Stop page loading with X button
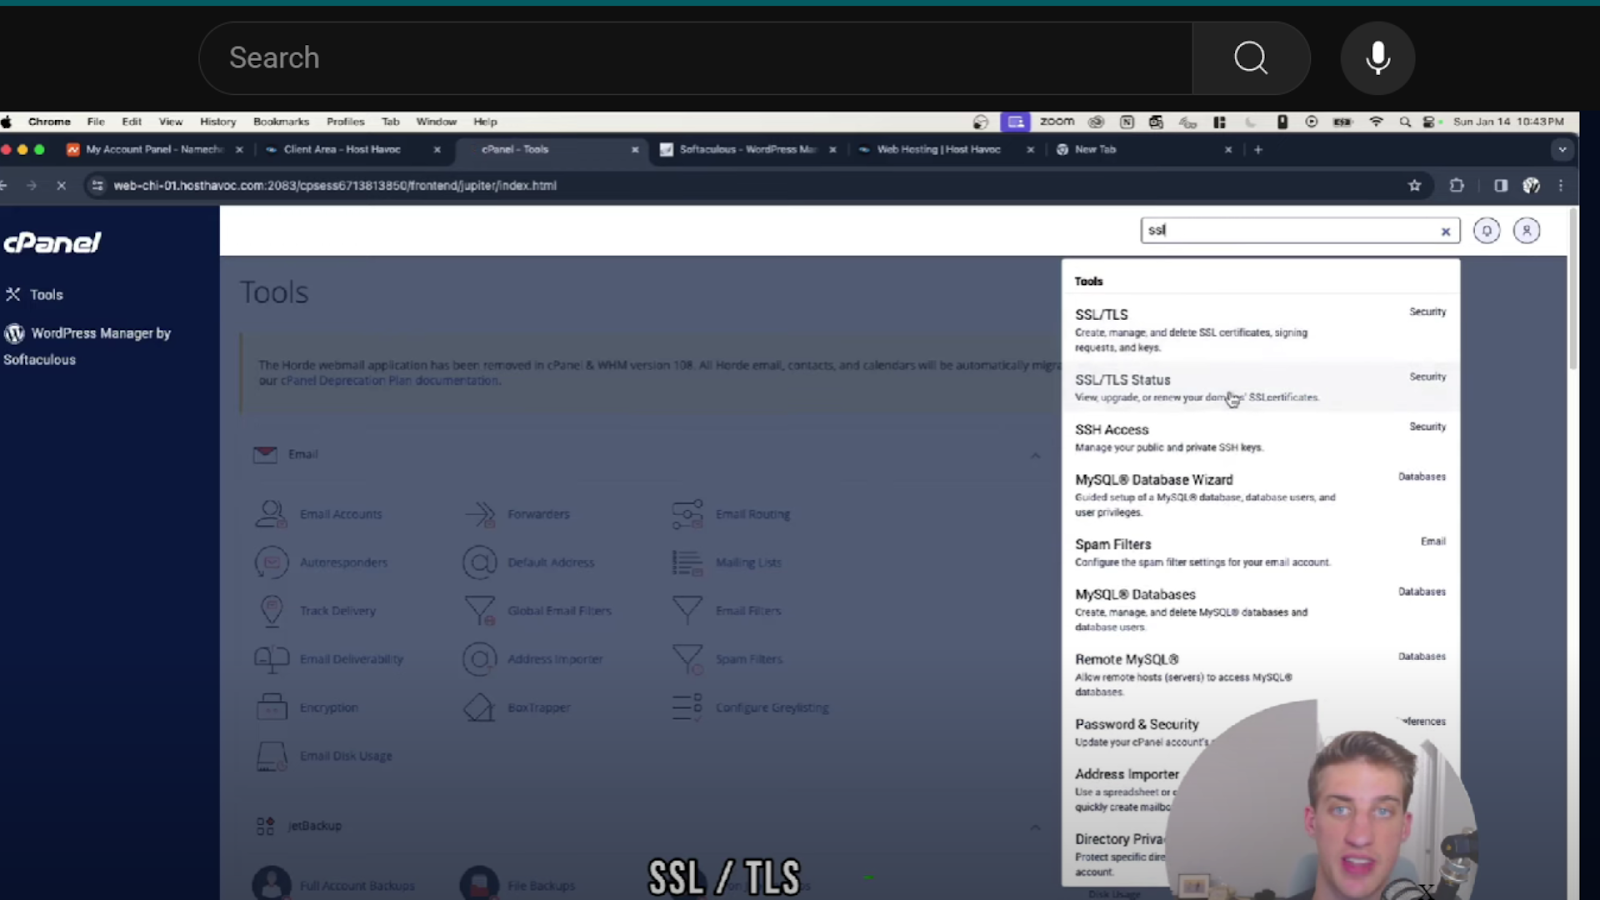Viewport: 1600px width, 900px height. coord(61,186)
